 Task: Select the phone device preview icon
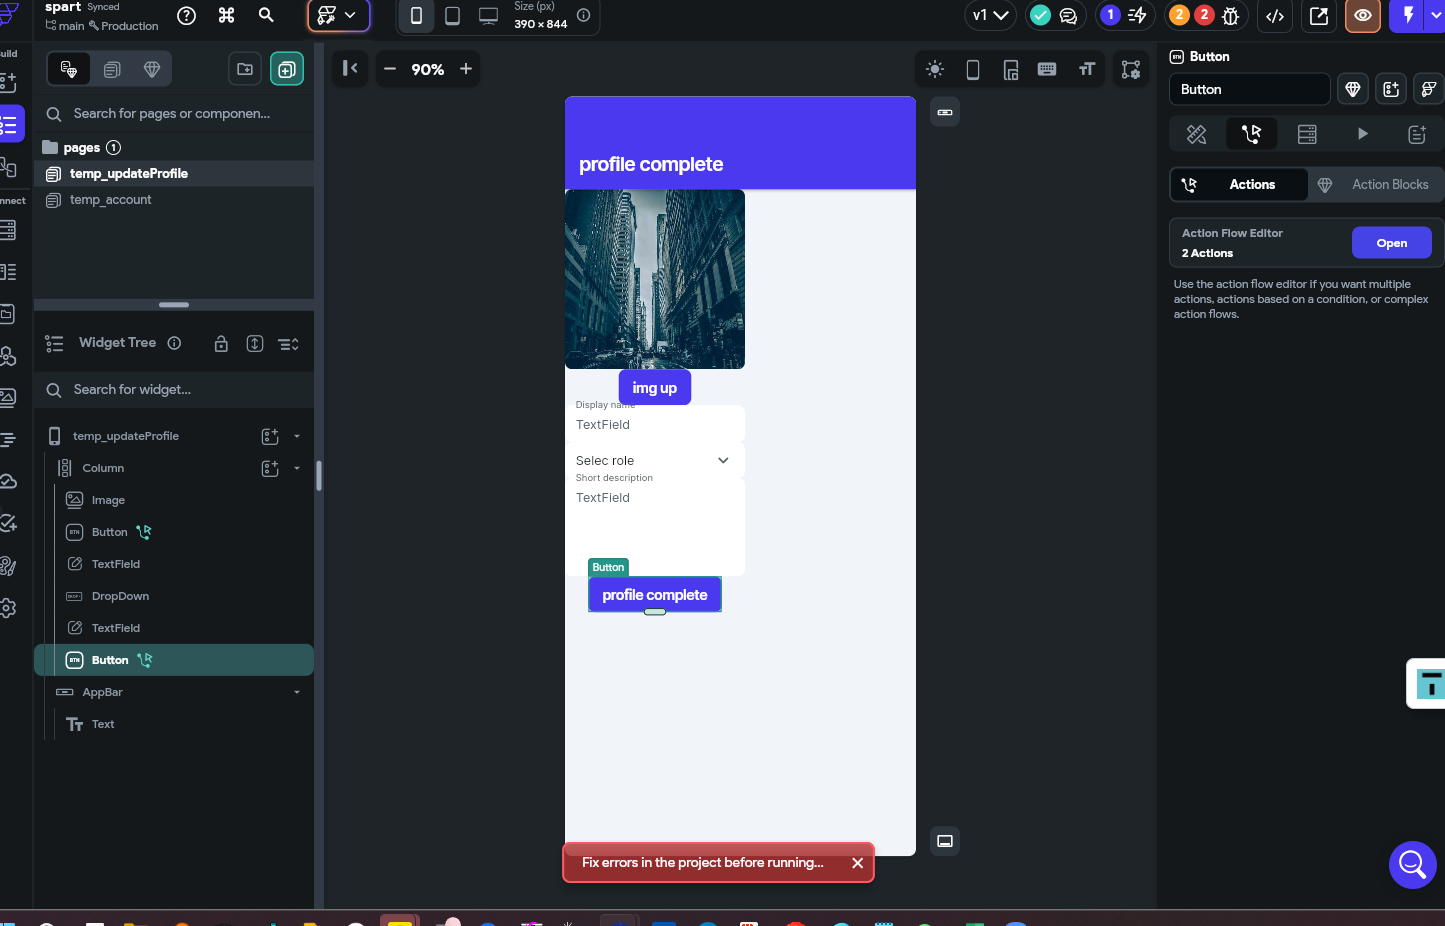(416, 16)
